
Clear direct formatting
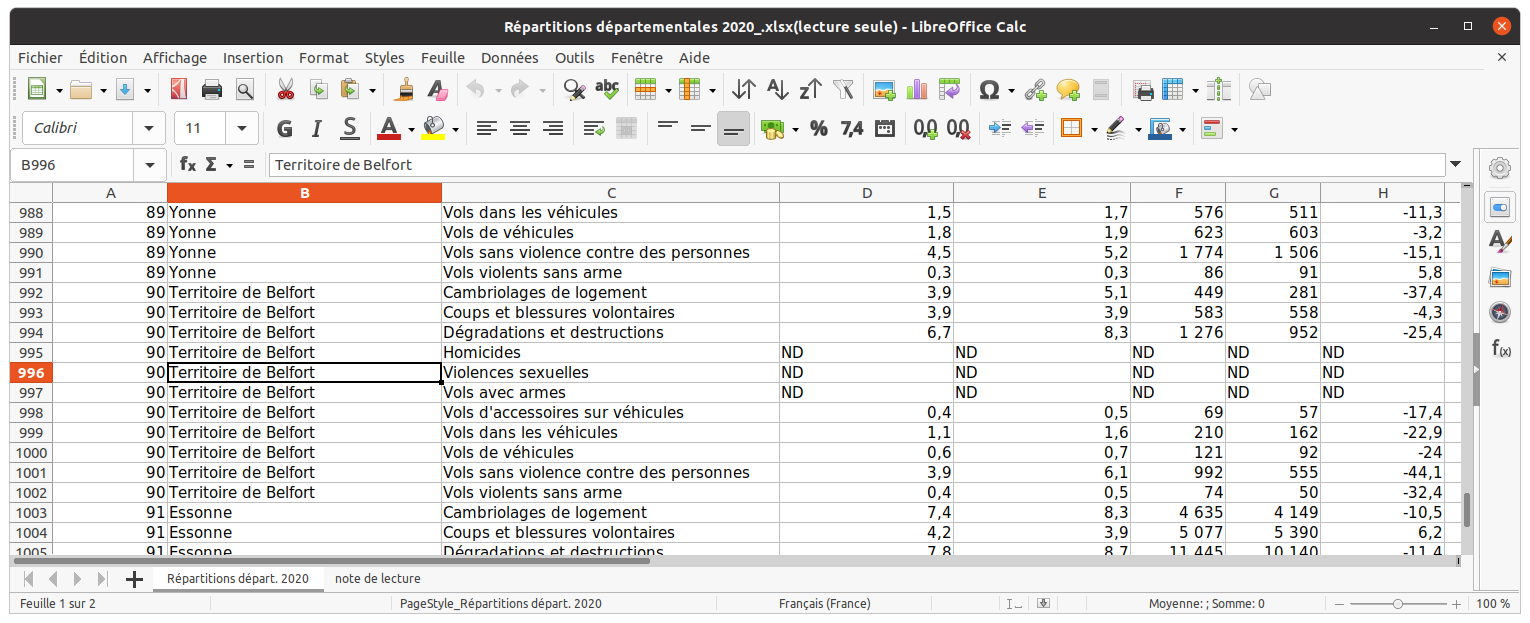(438, 90)
